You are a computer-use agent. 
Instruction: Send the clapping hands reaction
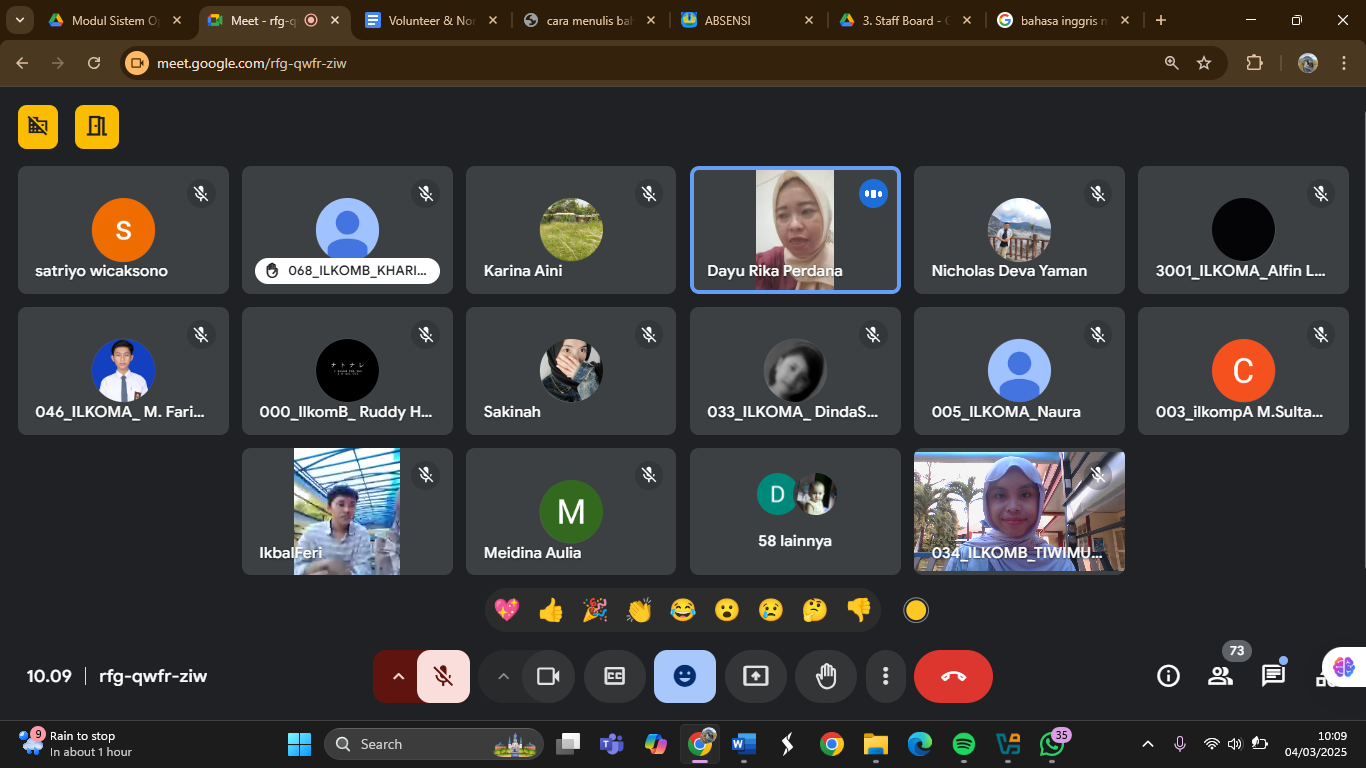639,610
